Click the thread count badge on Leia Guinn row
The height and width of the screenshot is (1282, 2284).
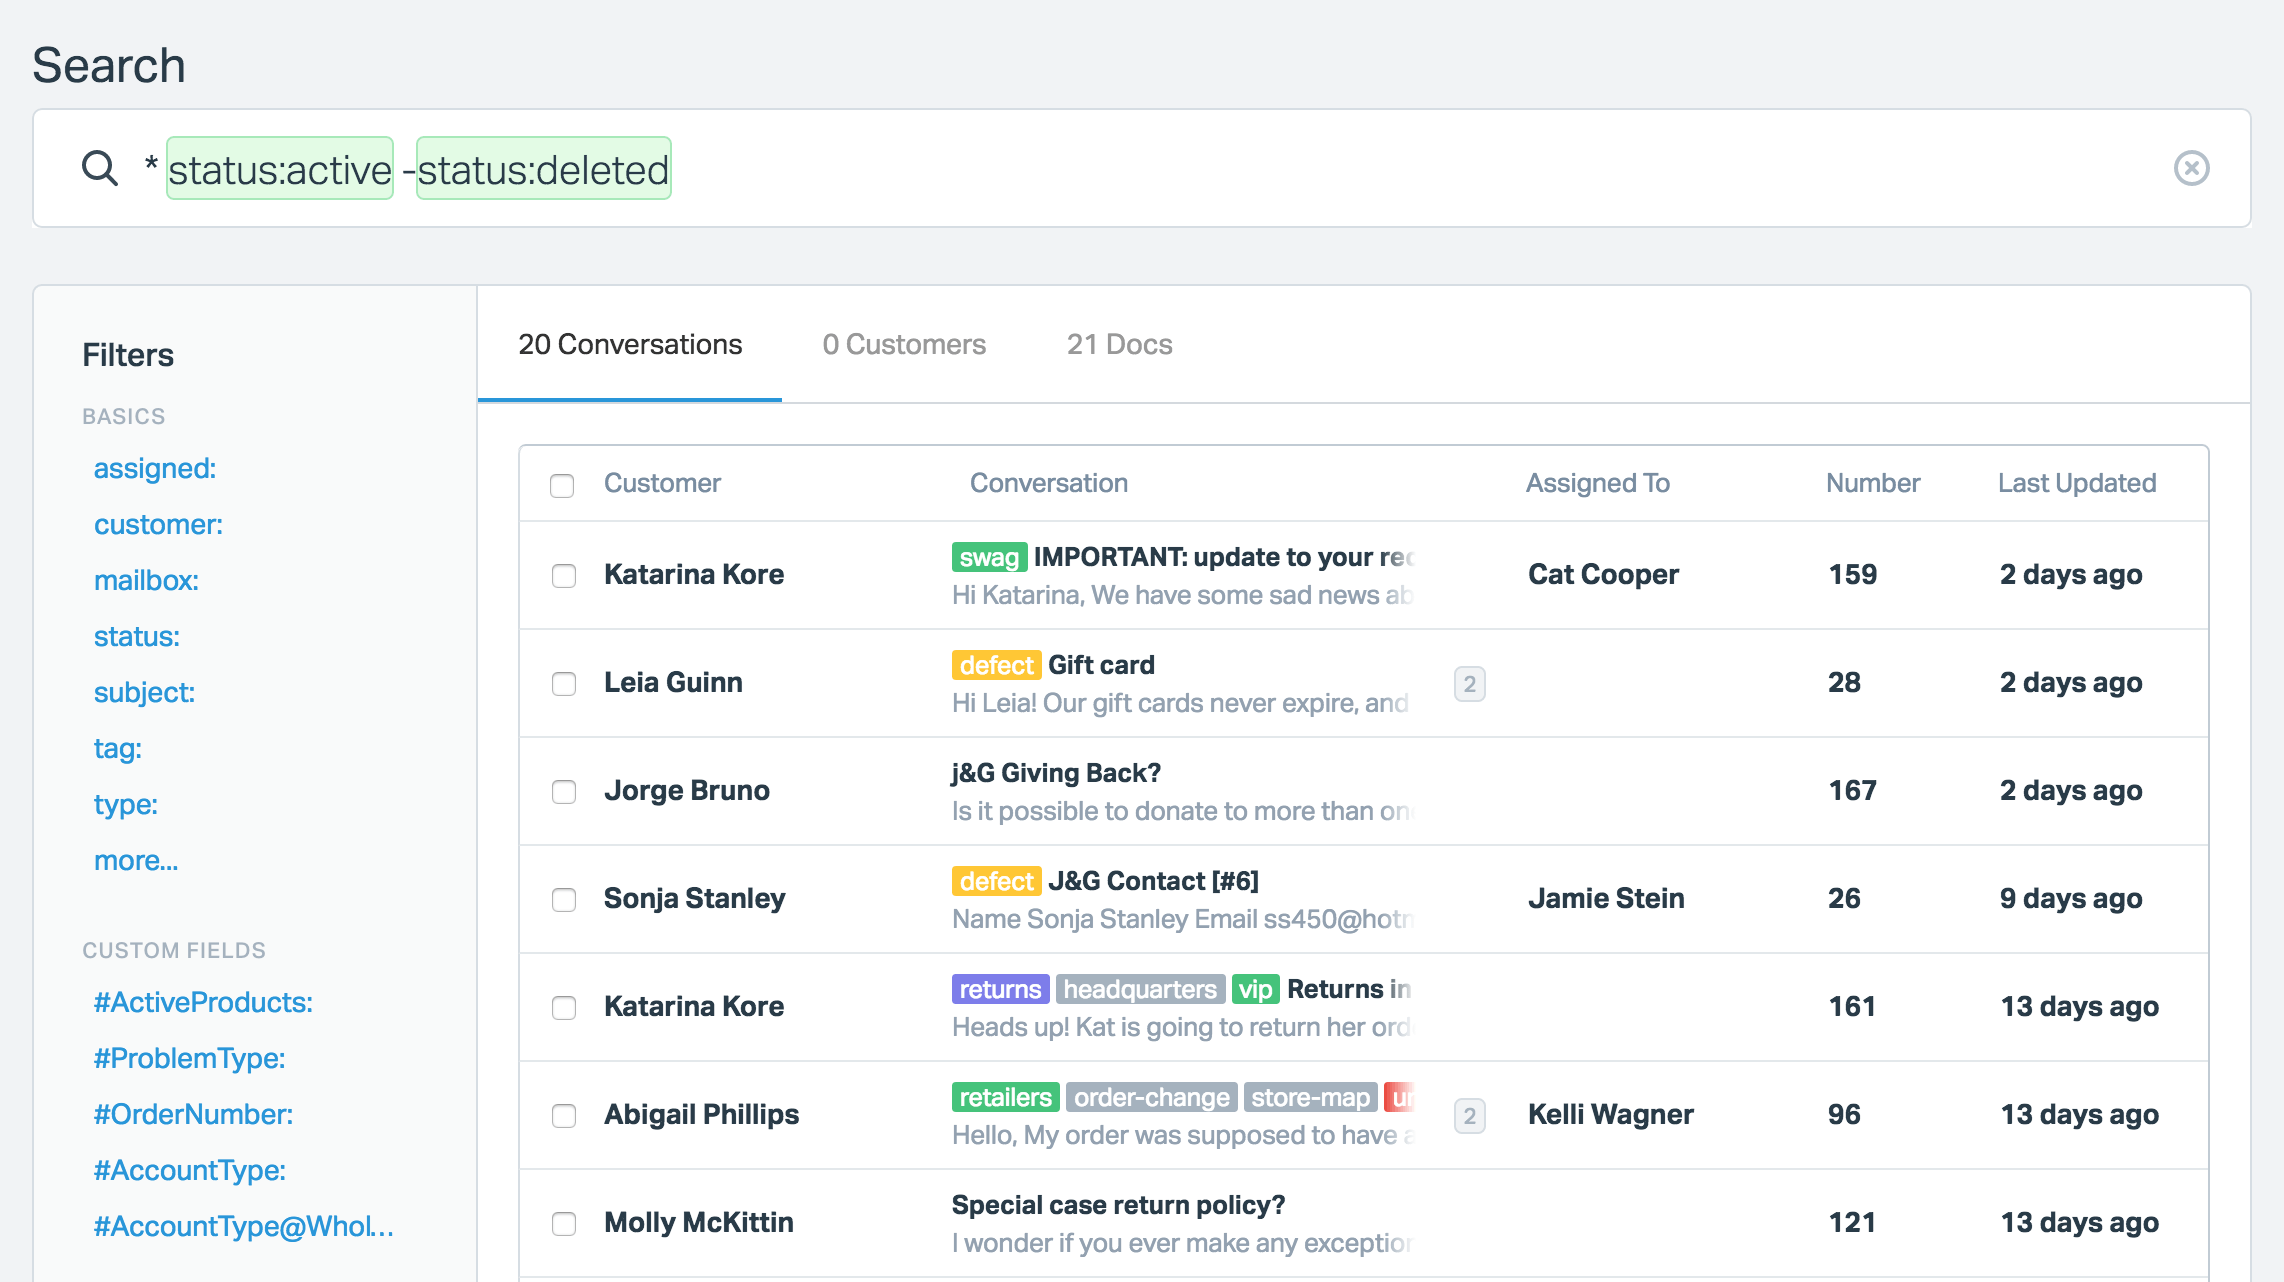pos(1469,684)
